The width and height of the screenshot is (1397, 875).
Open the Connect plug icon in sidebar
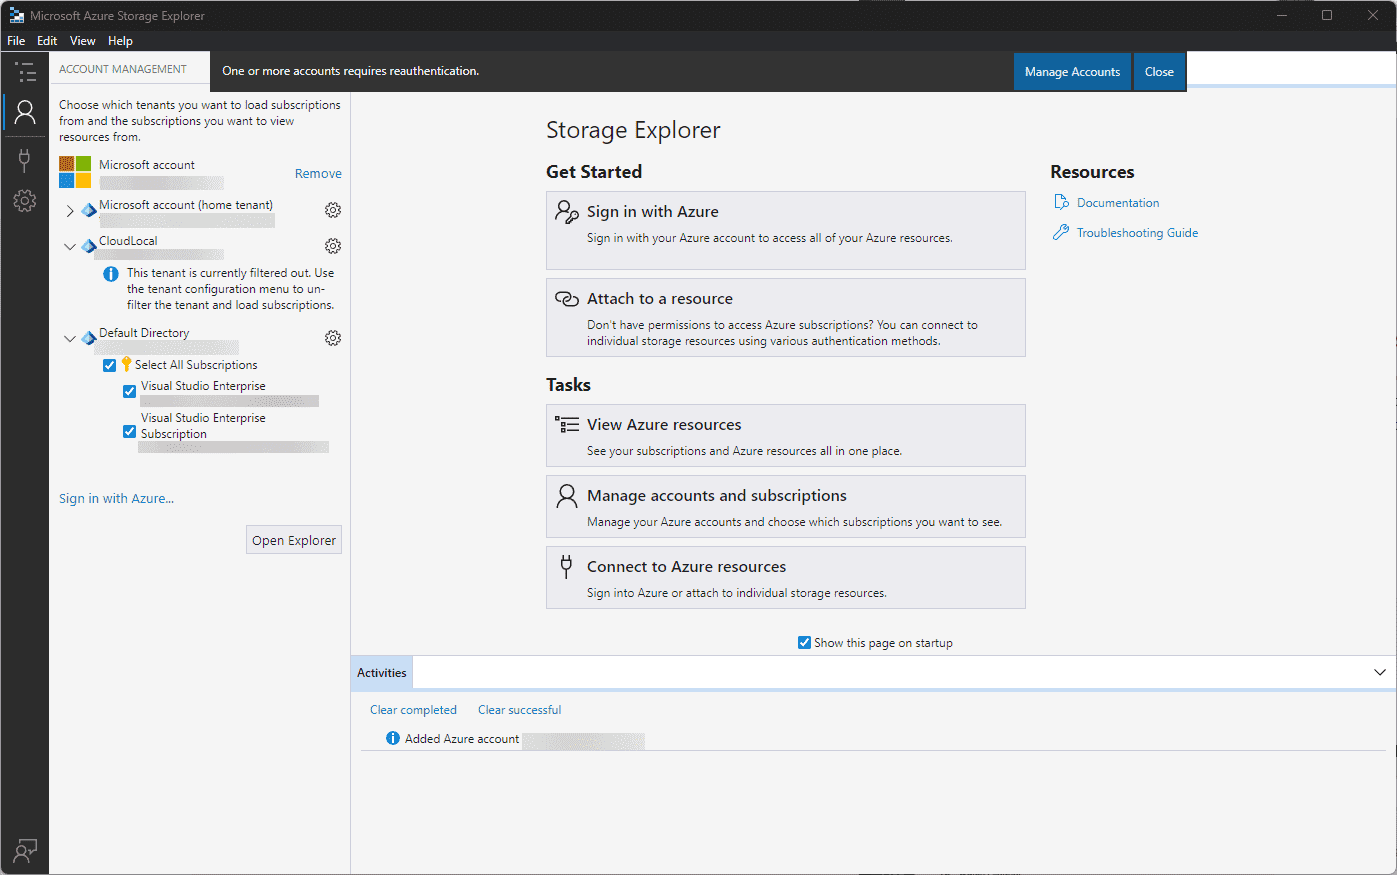(x=25, y=159)
